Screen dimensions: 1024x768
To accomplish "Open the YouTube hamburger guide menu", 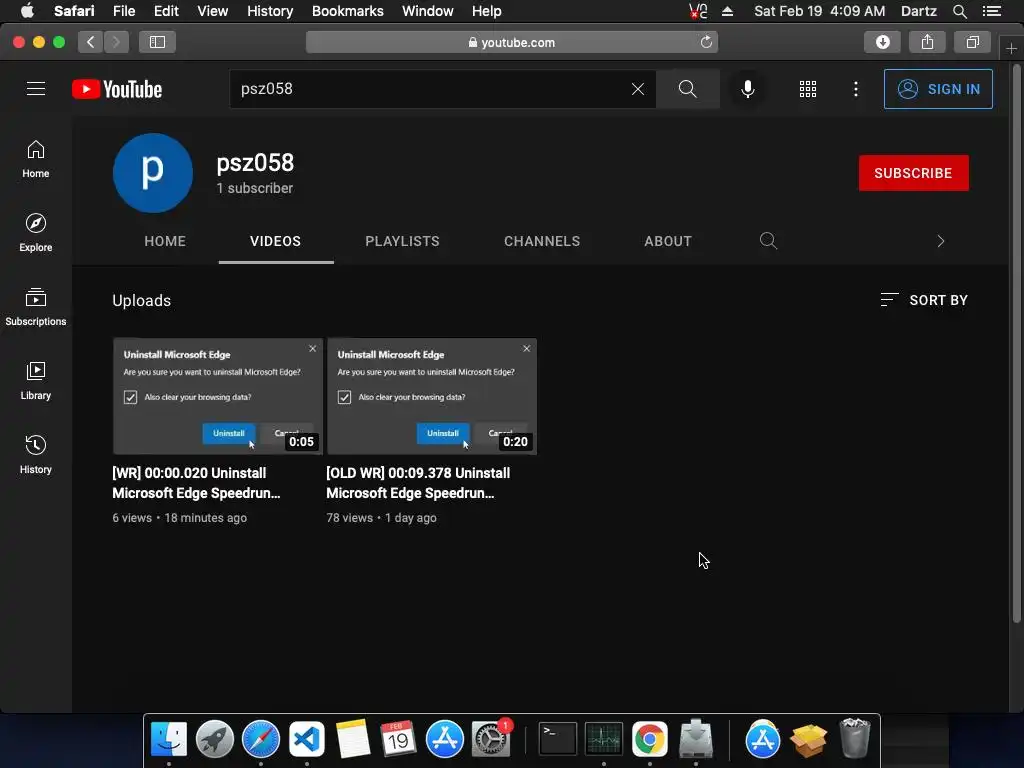I will (x=36, y=89).
